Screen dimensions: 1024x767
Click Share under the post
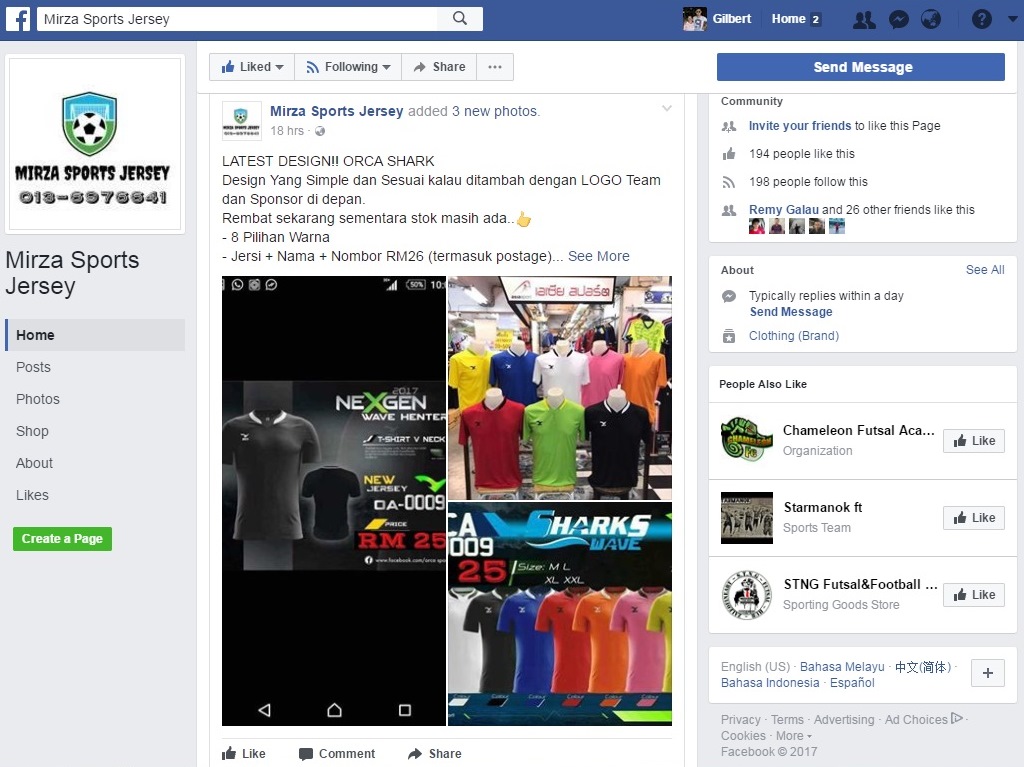point(435,753)
